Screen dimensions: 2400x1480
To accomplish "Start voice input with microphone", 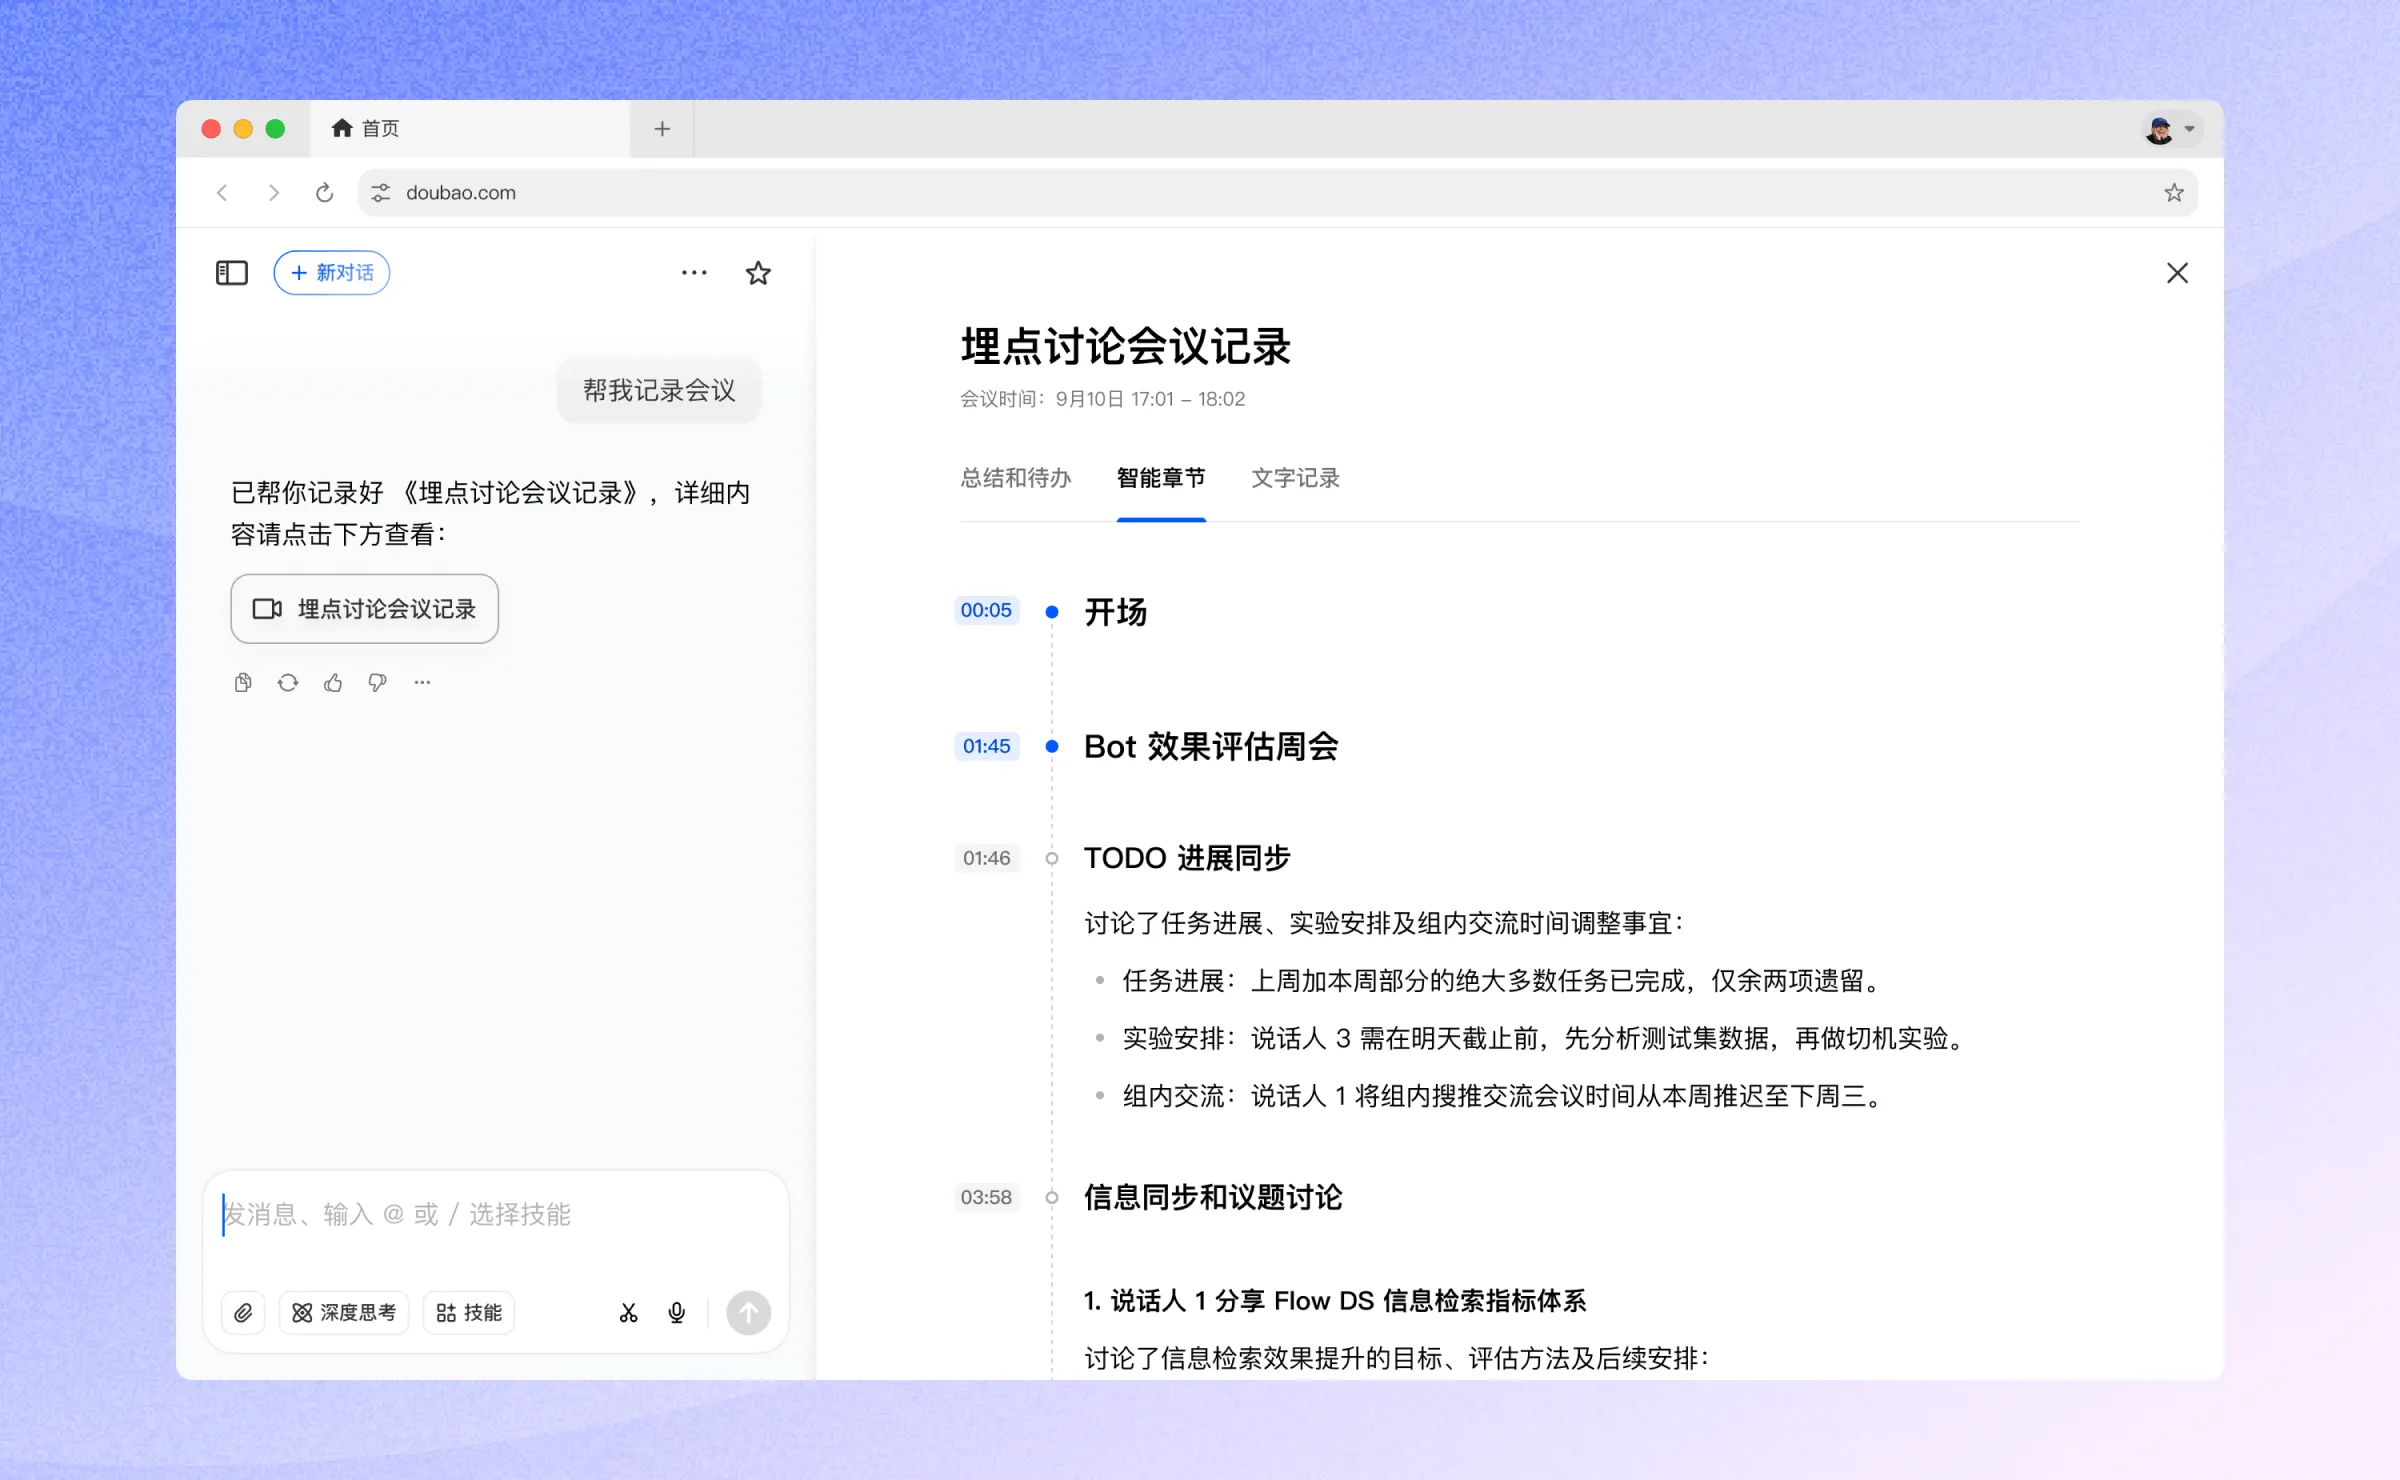I will [677, 1313].
